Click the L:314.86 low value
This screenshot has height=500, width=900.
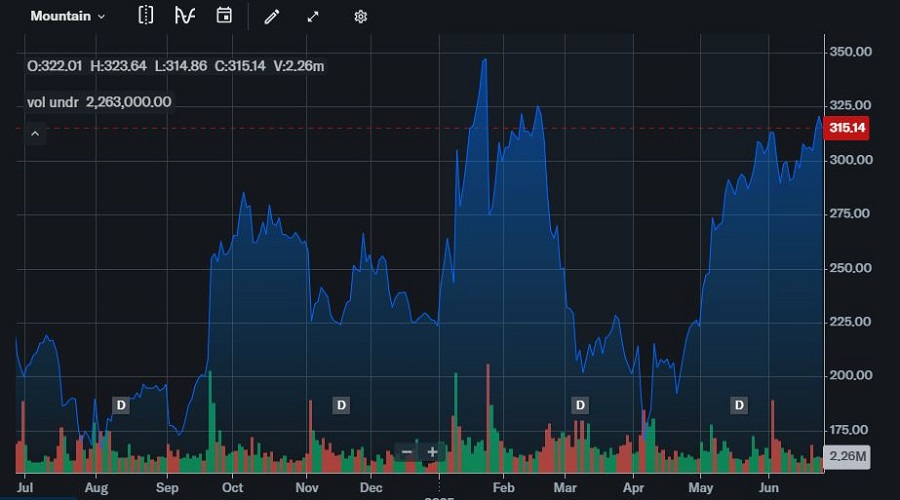pos(181,66)
